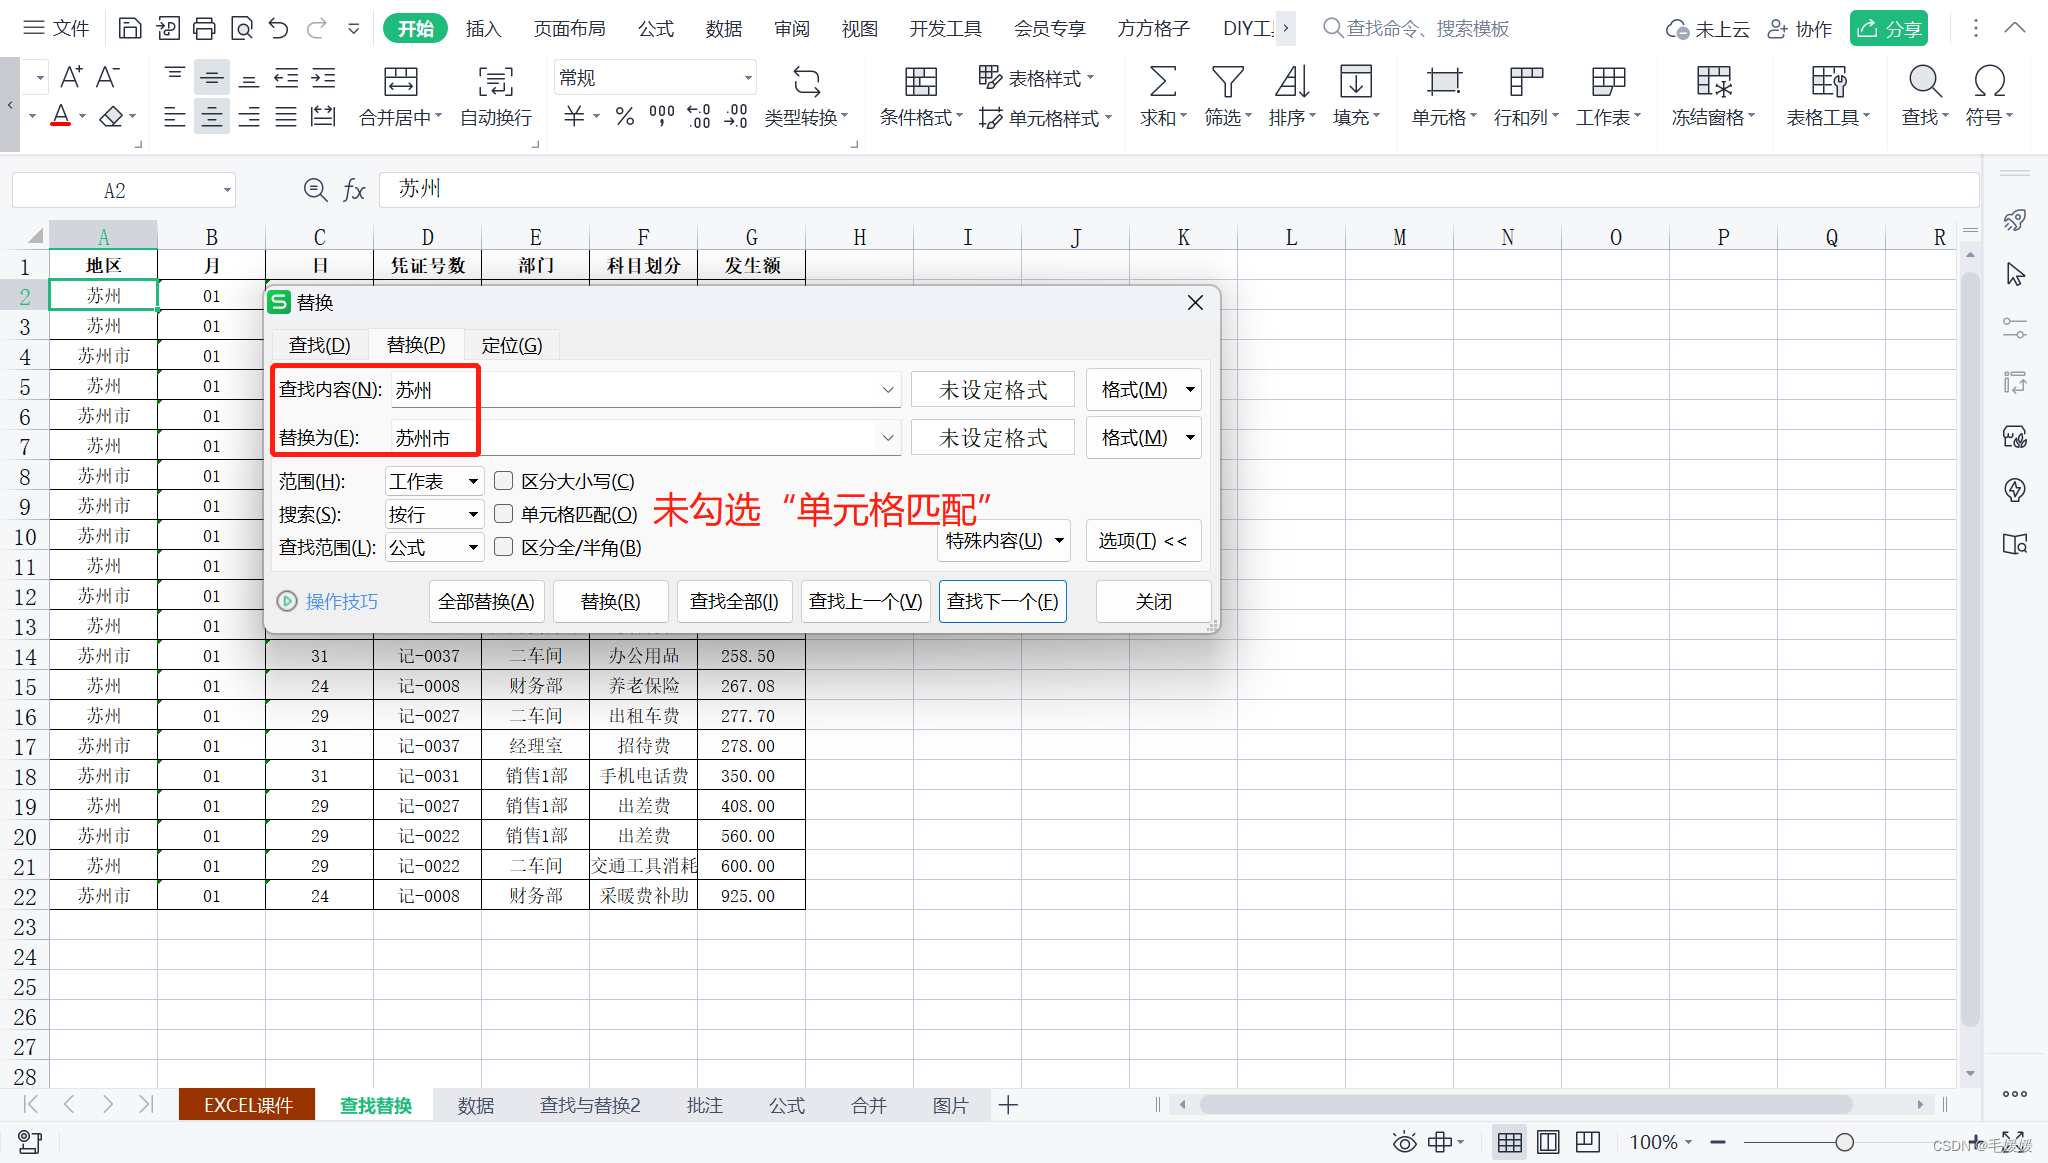Switch to the 查找(D) tab
The width and height of the screenshot is (2048, 1163).
point(319,345)
